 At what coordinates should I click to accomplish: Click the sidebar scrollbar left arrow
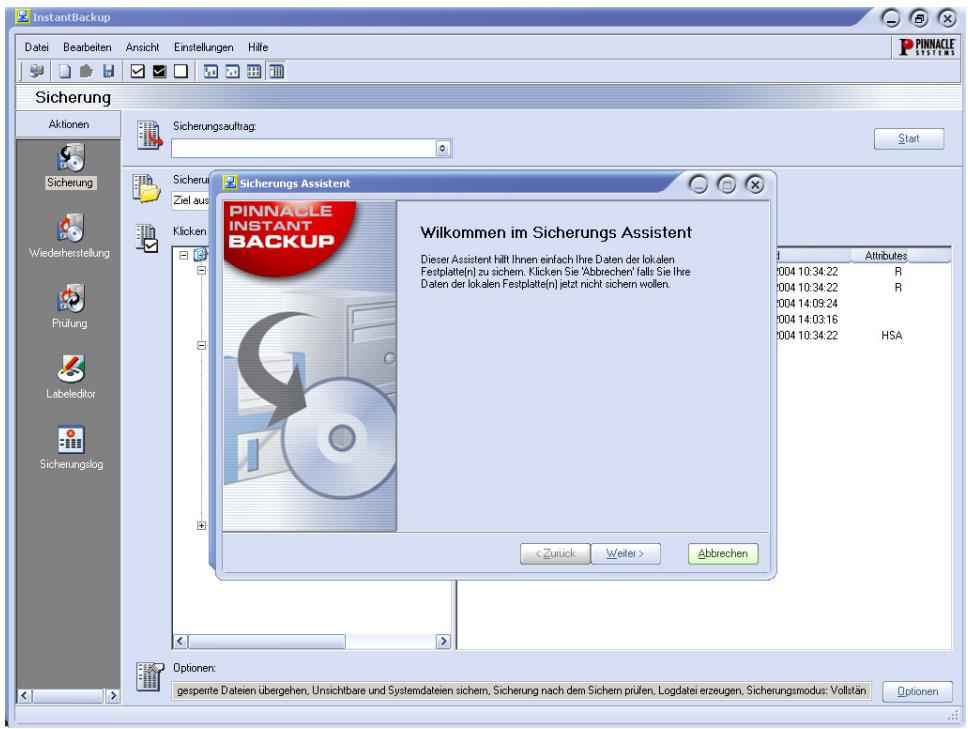click(24, 696)
